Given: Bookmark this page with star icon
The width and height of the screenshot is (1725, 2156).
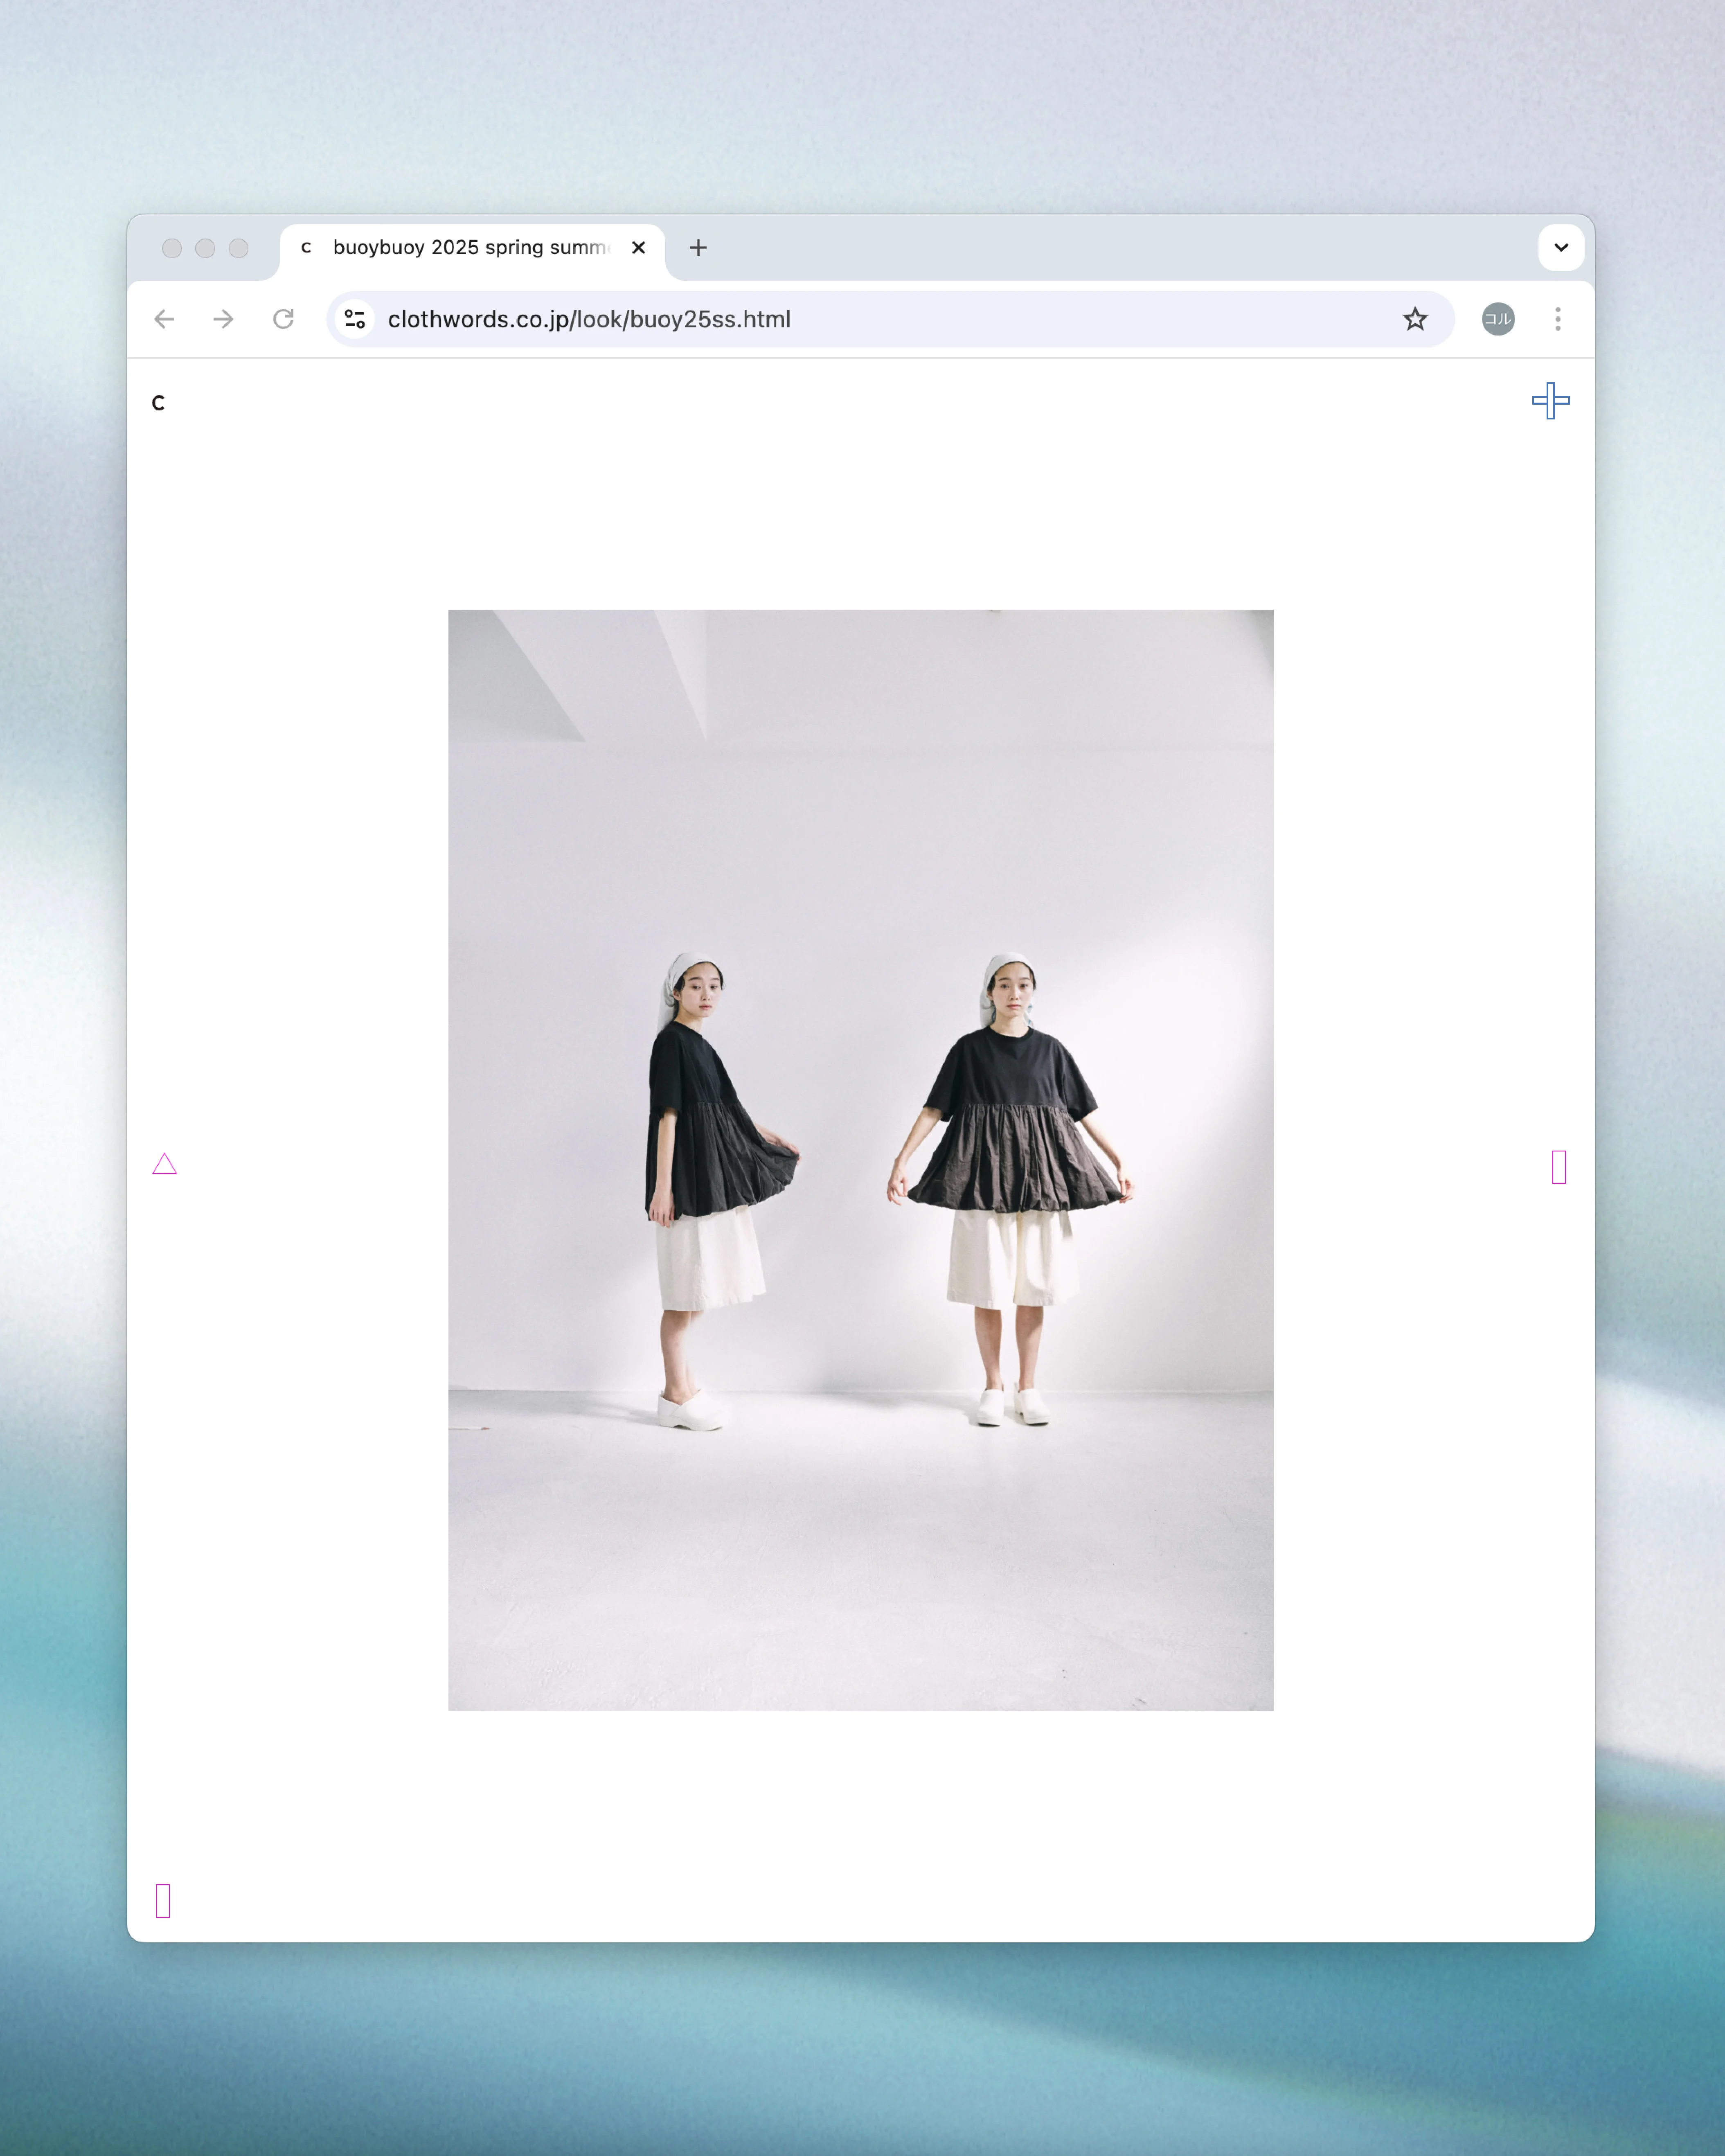Looking at the screenshot, I should [x=1415, y=319].
